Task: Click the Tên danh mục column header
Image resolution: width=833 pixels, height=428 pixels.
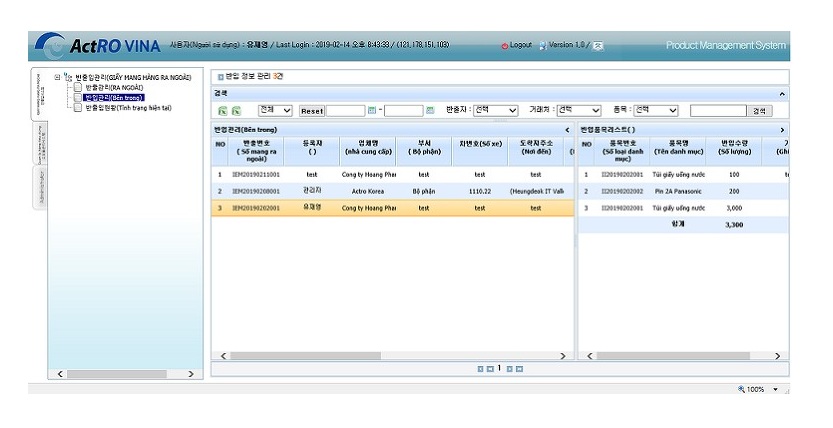Action: [x=678, y=151]
